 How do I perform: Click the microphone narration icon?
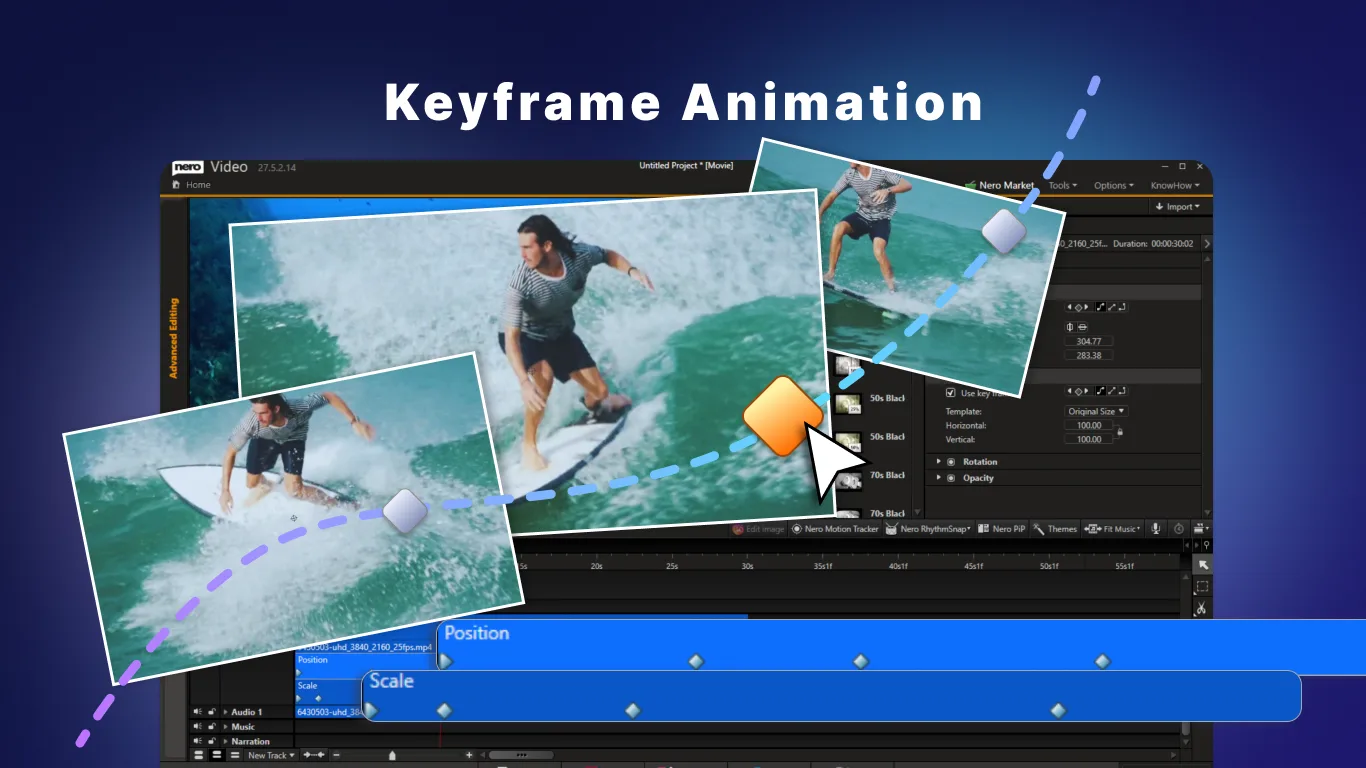(x=1156, y=529)
